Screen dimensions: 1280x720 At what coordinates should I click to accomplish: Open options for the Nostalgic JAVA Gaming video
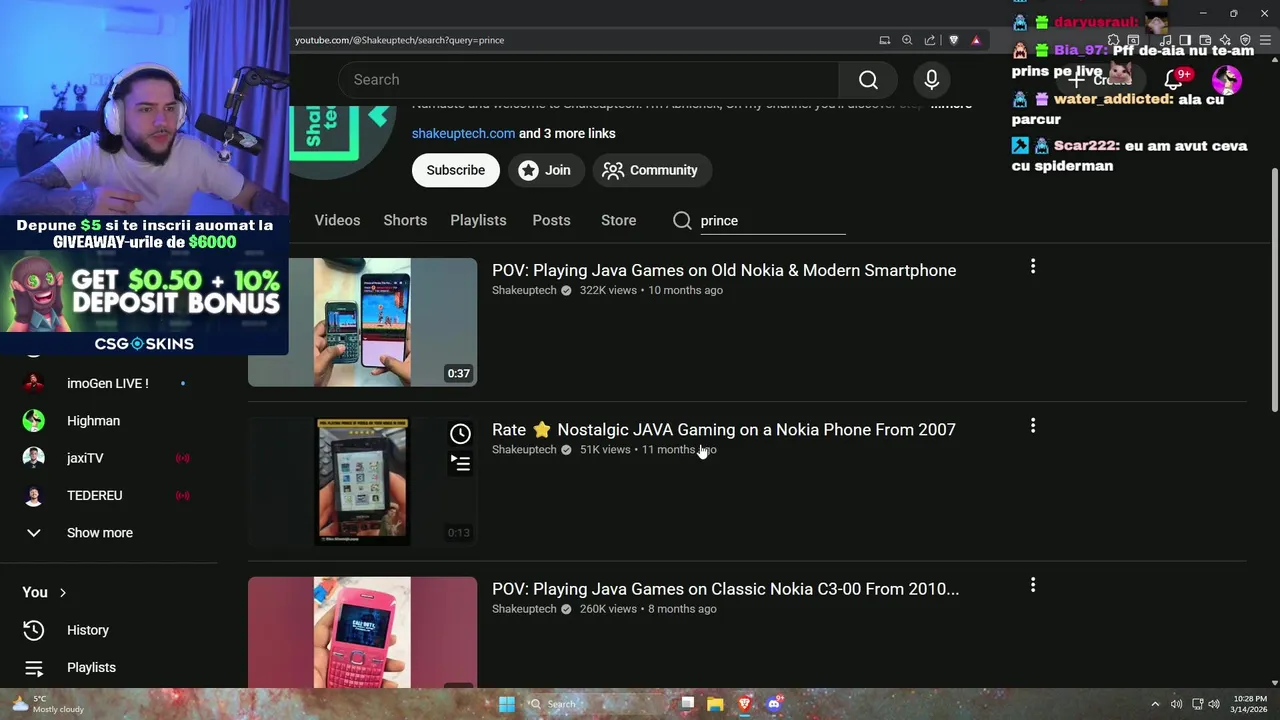click(x=1033, y=426)
